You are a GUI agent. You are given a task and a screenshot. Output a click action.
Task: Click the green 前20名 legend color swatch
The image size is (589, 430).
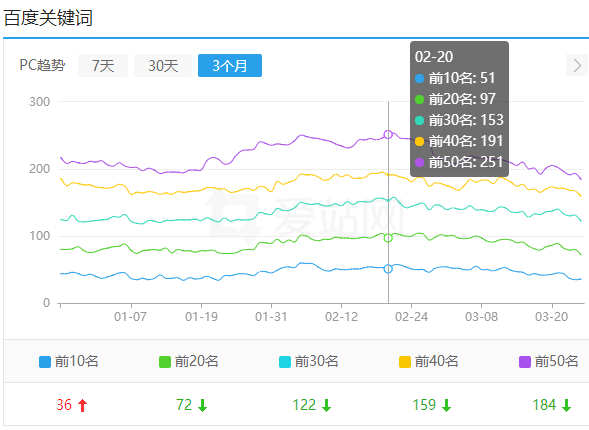(165, 362)
